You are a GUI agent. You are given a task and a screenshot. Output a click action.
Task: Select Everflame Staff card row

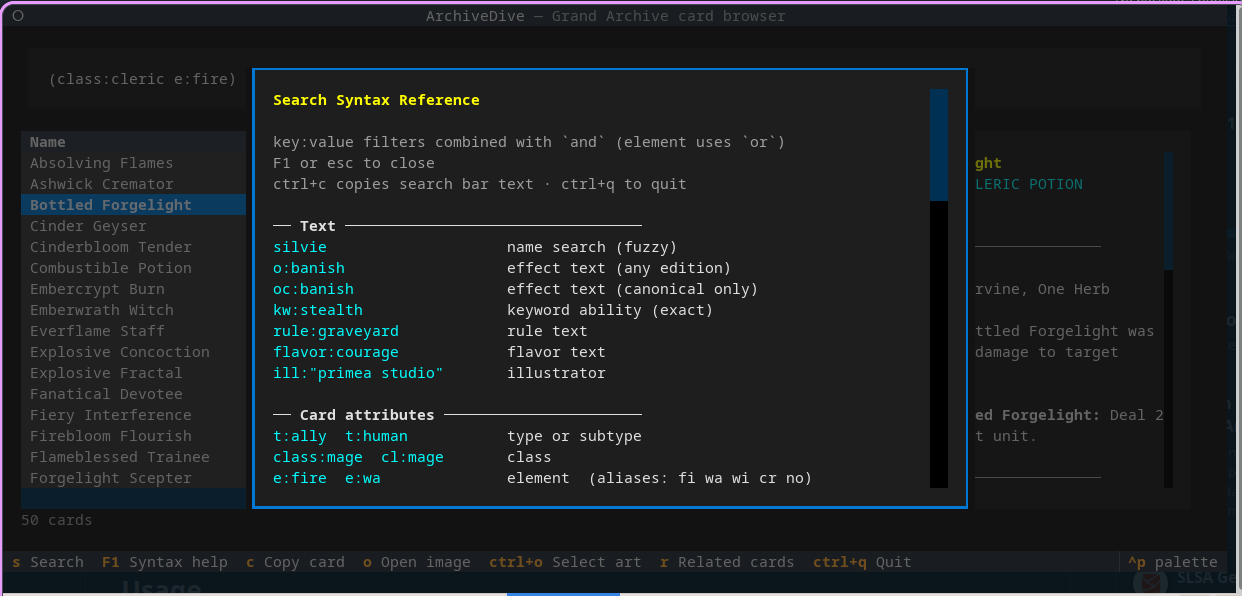click(x=133, y=331)
